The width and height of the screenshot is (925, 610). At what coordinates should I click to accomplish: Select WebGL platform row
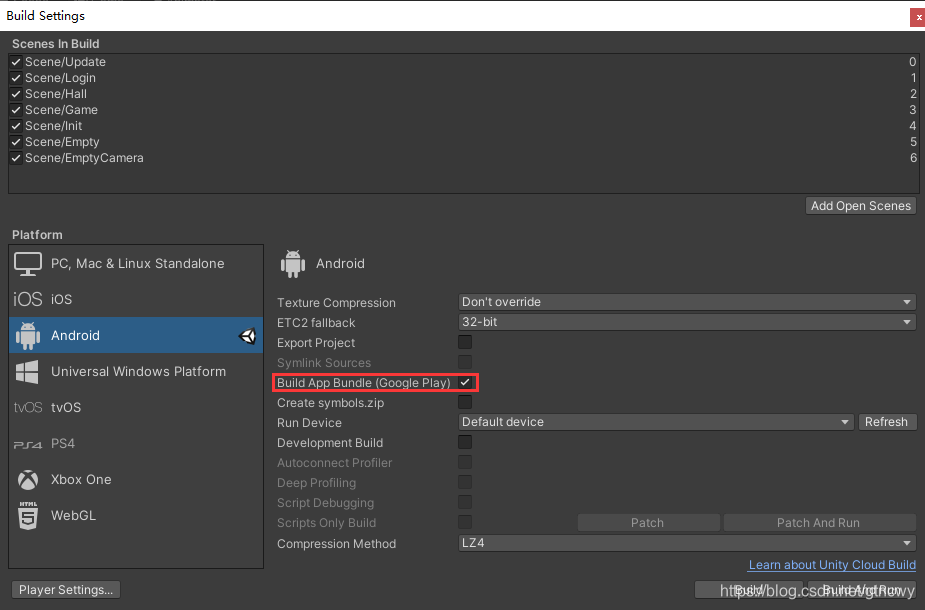[136, 516]
